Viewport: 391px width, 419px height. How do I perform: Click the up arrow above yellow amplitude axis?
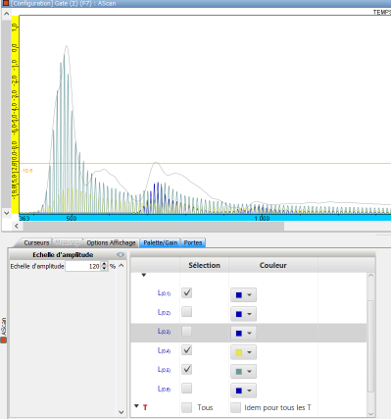(6, 14)
